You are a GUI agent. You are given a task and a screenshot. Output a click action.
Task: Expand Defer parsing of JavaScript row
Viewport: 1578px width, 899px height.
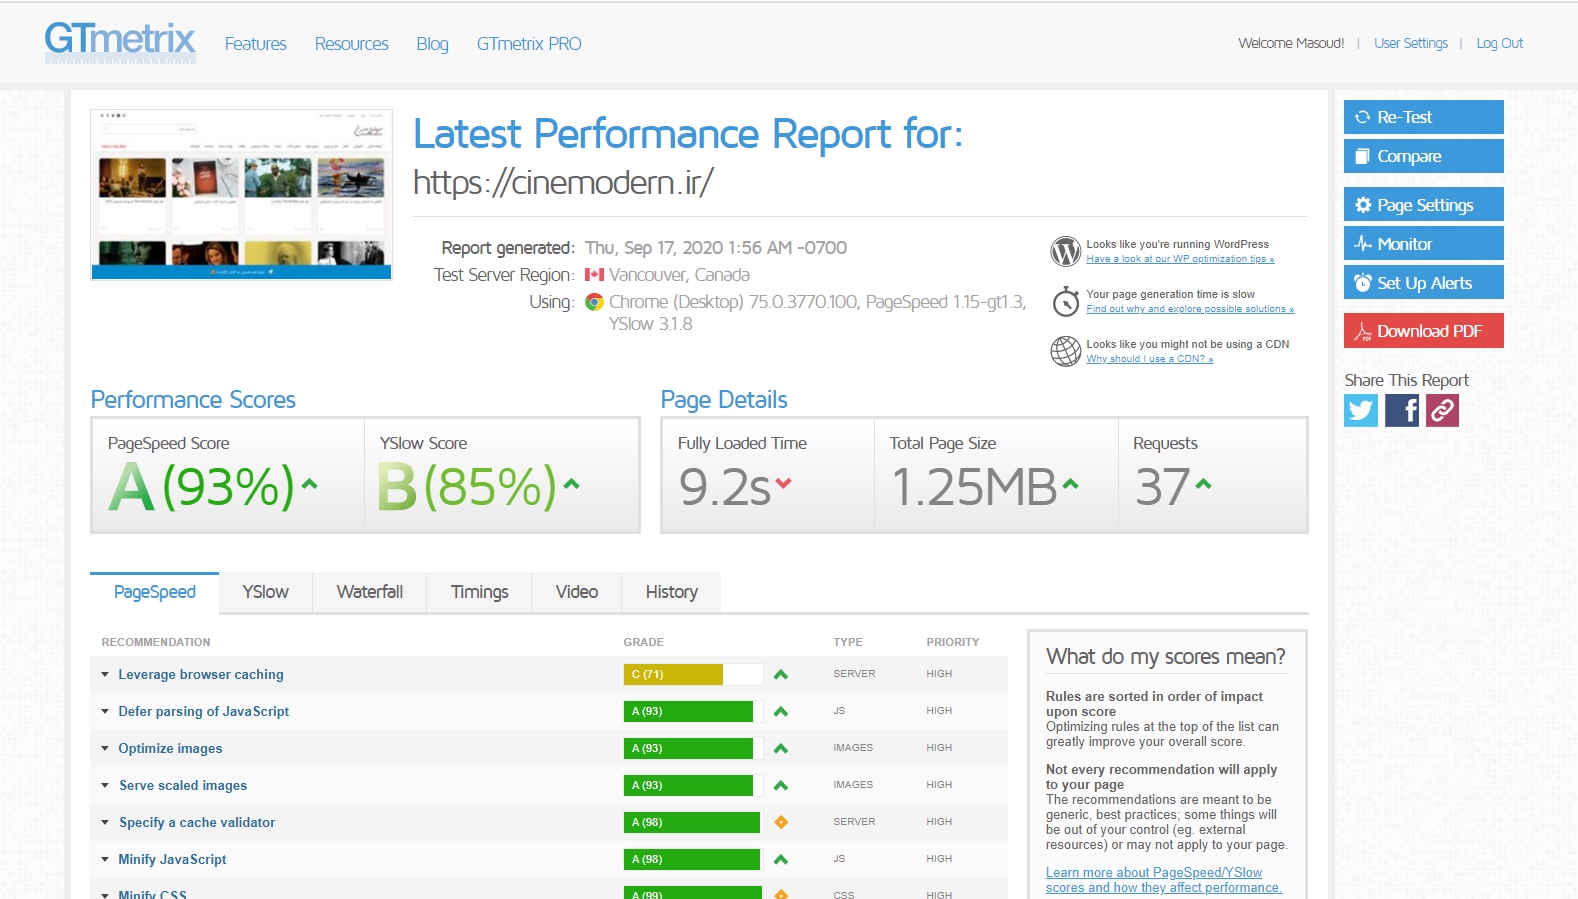pos(105,712)
